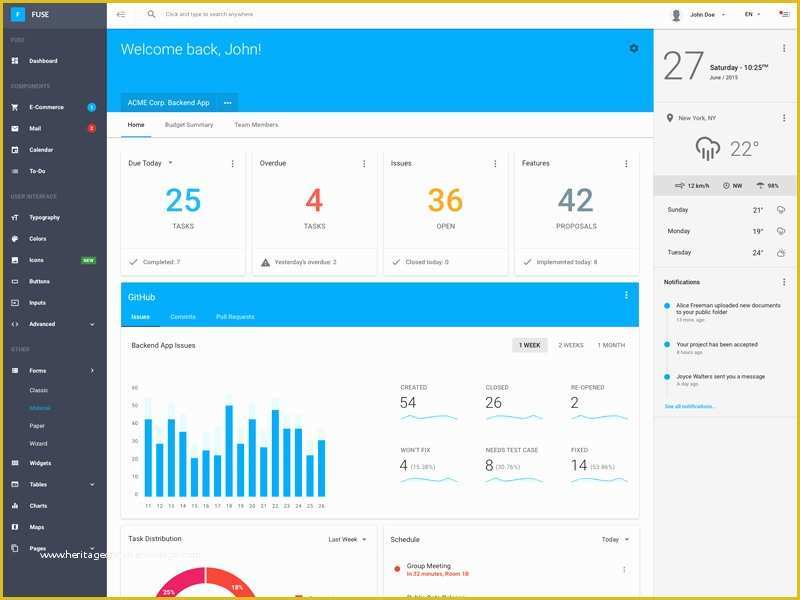Click the Widgets sidebar icon
Screen dimensions: 800x600
(x=15, y=463)
